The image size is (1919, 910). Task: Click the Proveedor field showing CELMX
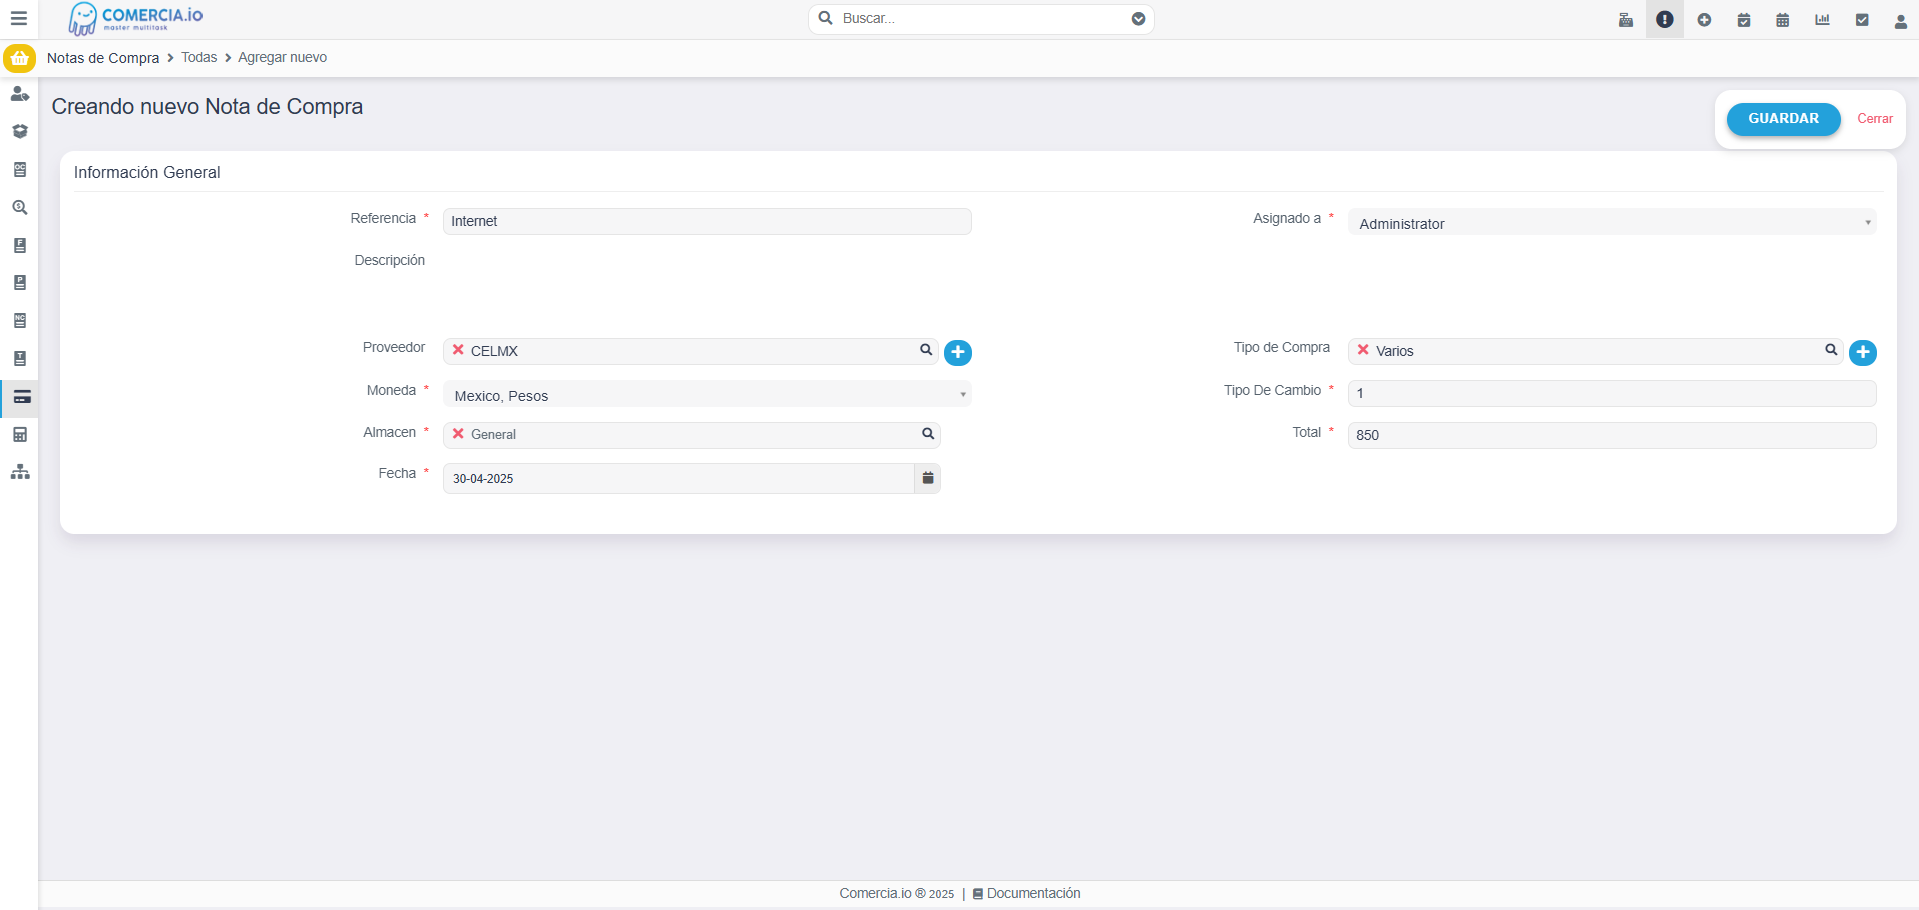690,351
